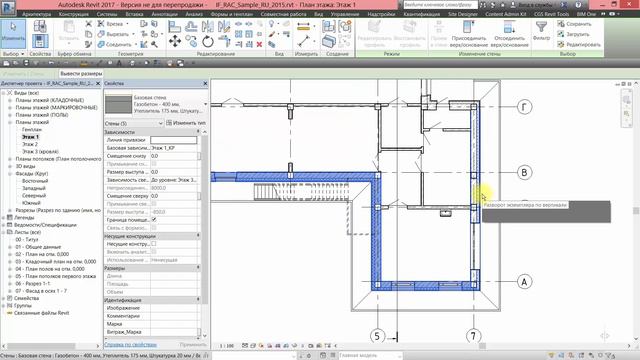Collapse the Несущие конструкции section header
Image resolution: width=640 pixels, height=360 pixels.
[198, 236]
